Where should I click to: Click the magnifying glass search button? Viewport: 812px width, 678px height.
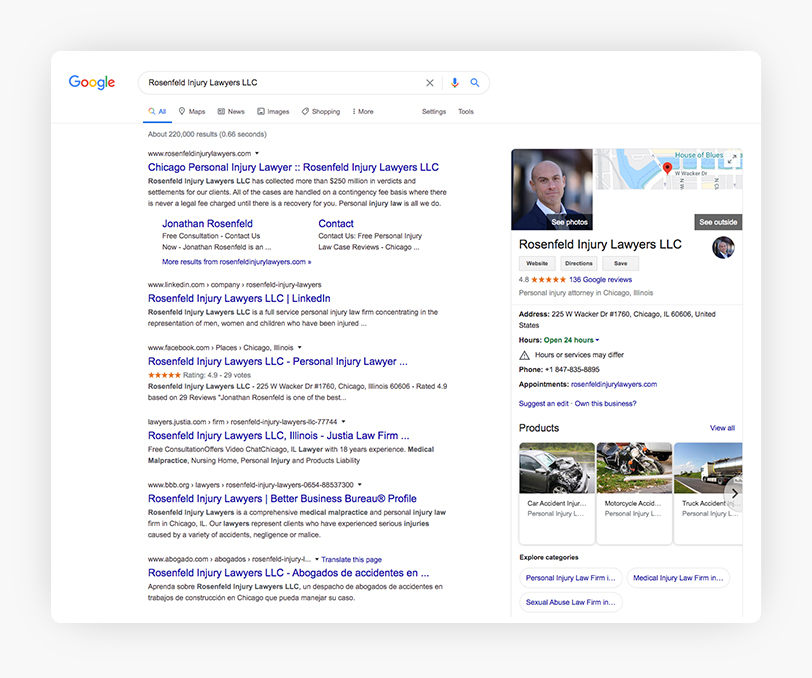475,83
